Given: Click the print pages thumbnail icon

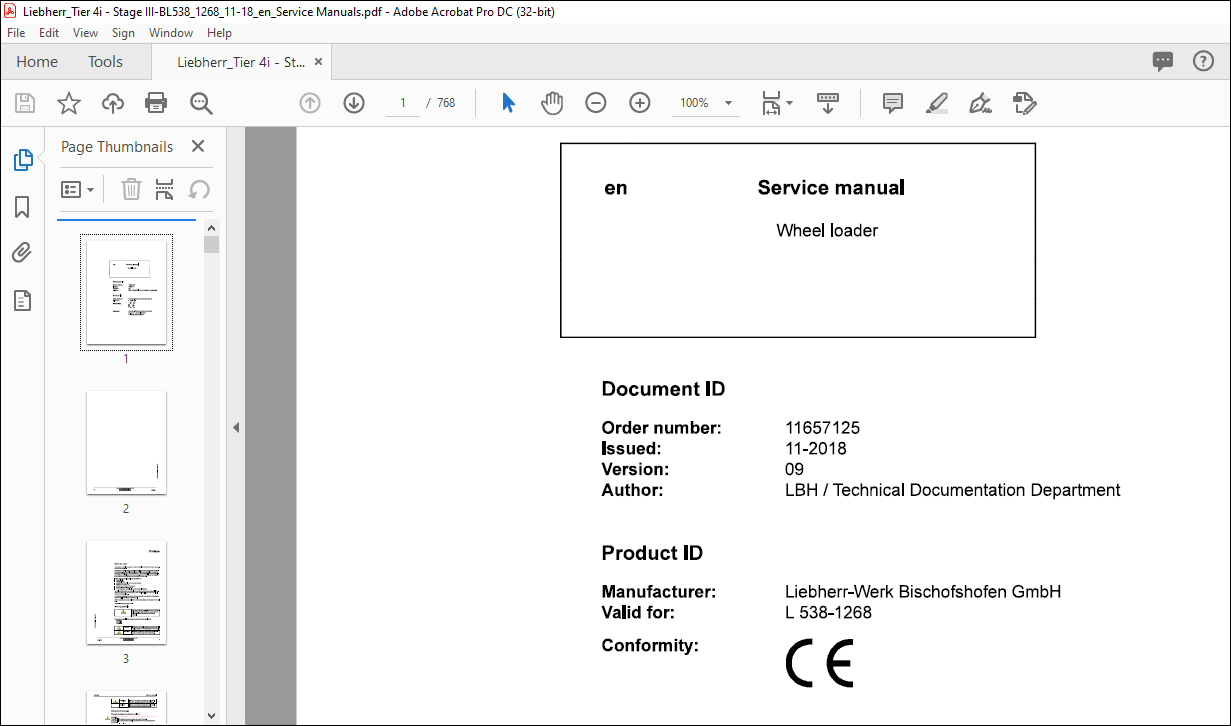Looking at the screenshot, I should point(165,189).
